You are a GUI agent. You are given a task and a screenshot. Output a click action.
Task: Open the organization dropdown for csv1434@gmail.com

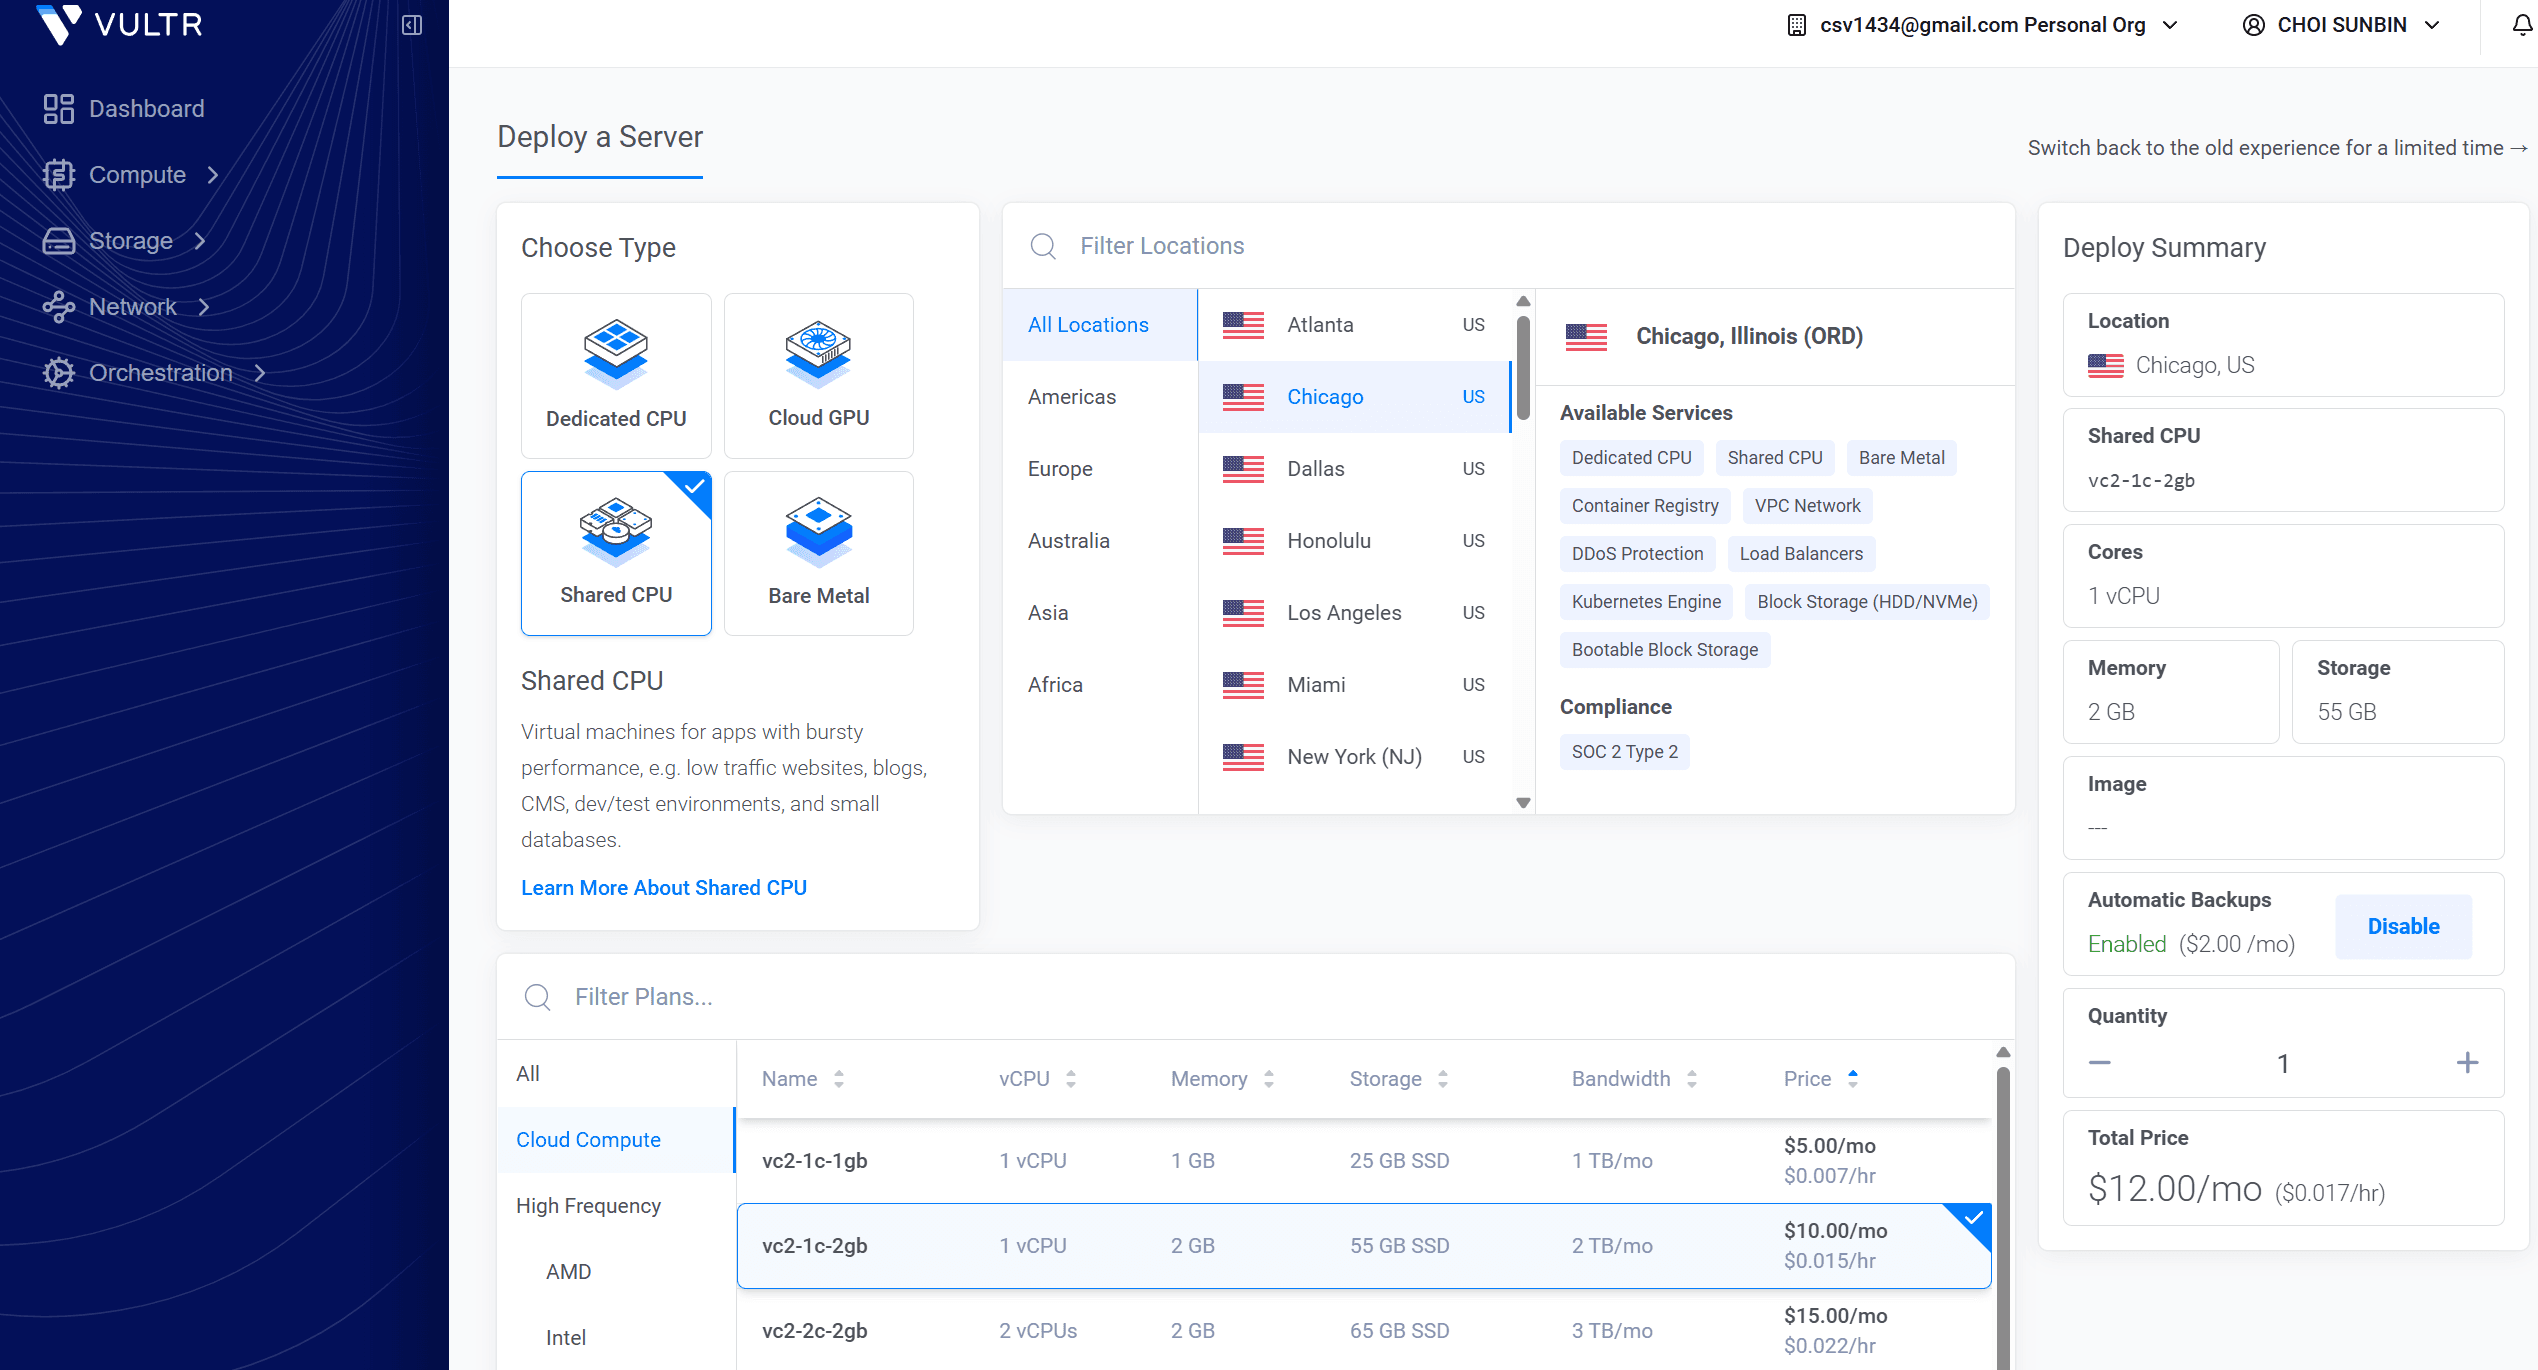pos(1982,24)
